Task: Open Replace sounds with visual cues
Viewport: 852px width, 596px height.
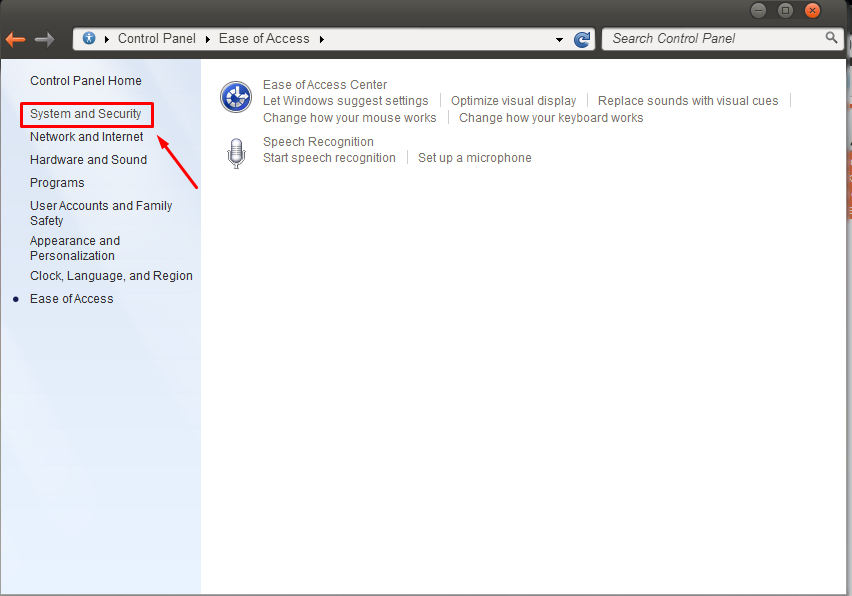Action: (688, 100)
